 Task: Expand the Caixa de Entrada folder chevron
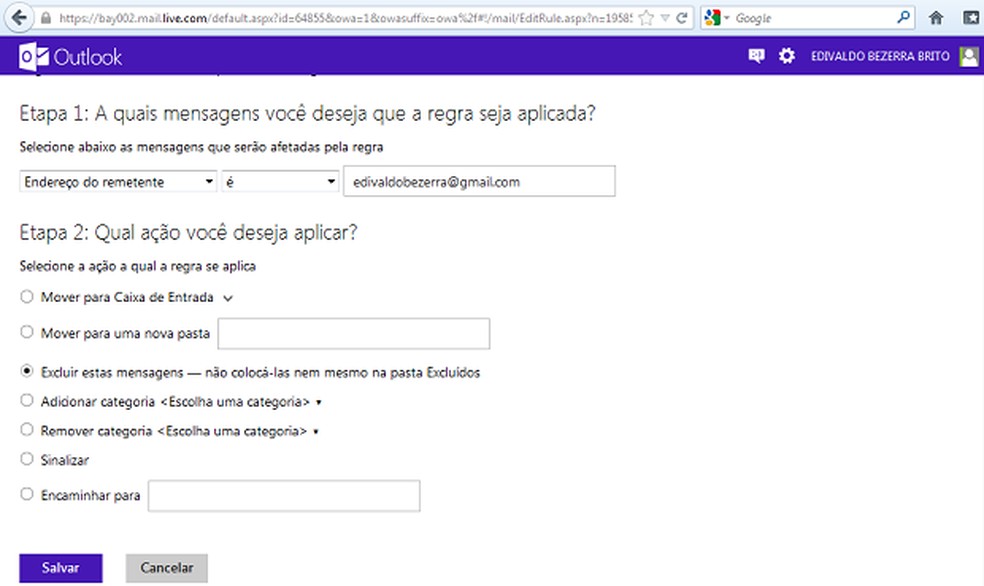pos(228,299)
